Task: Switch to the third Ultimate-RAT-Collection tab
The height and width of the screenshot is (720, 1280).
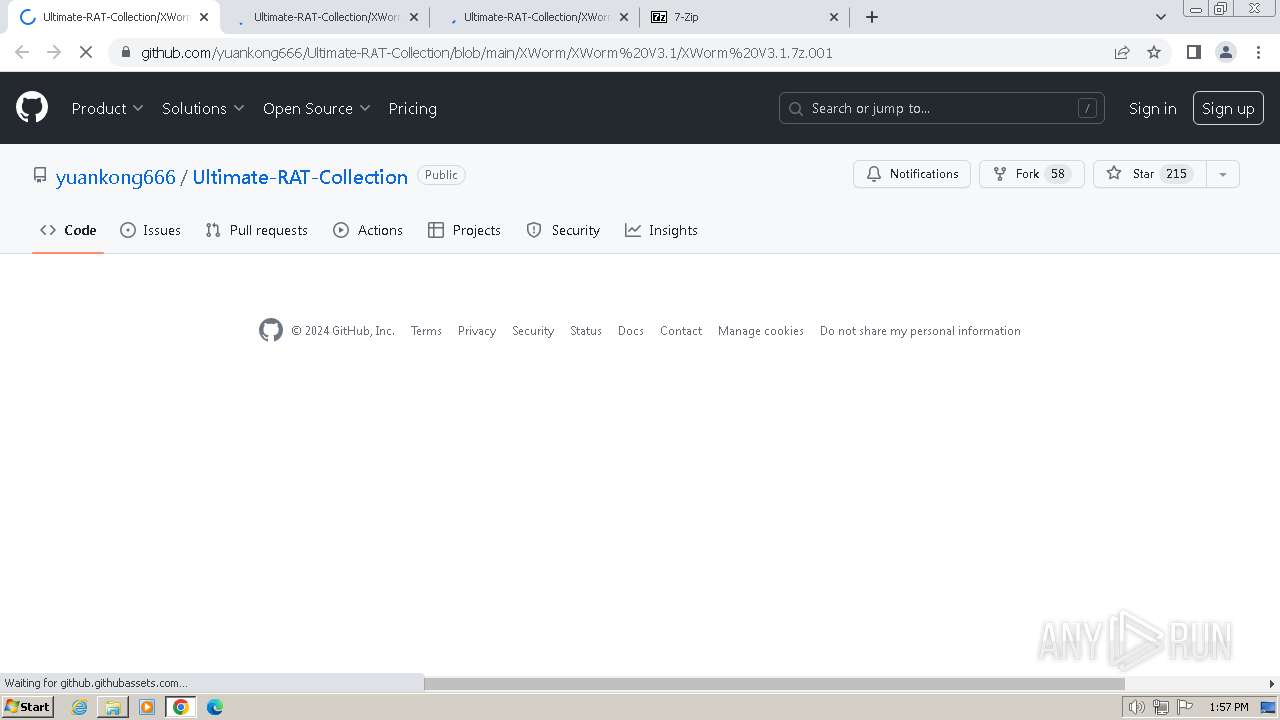Action: pyautogui.click(x=535, y=17)
